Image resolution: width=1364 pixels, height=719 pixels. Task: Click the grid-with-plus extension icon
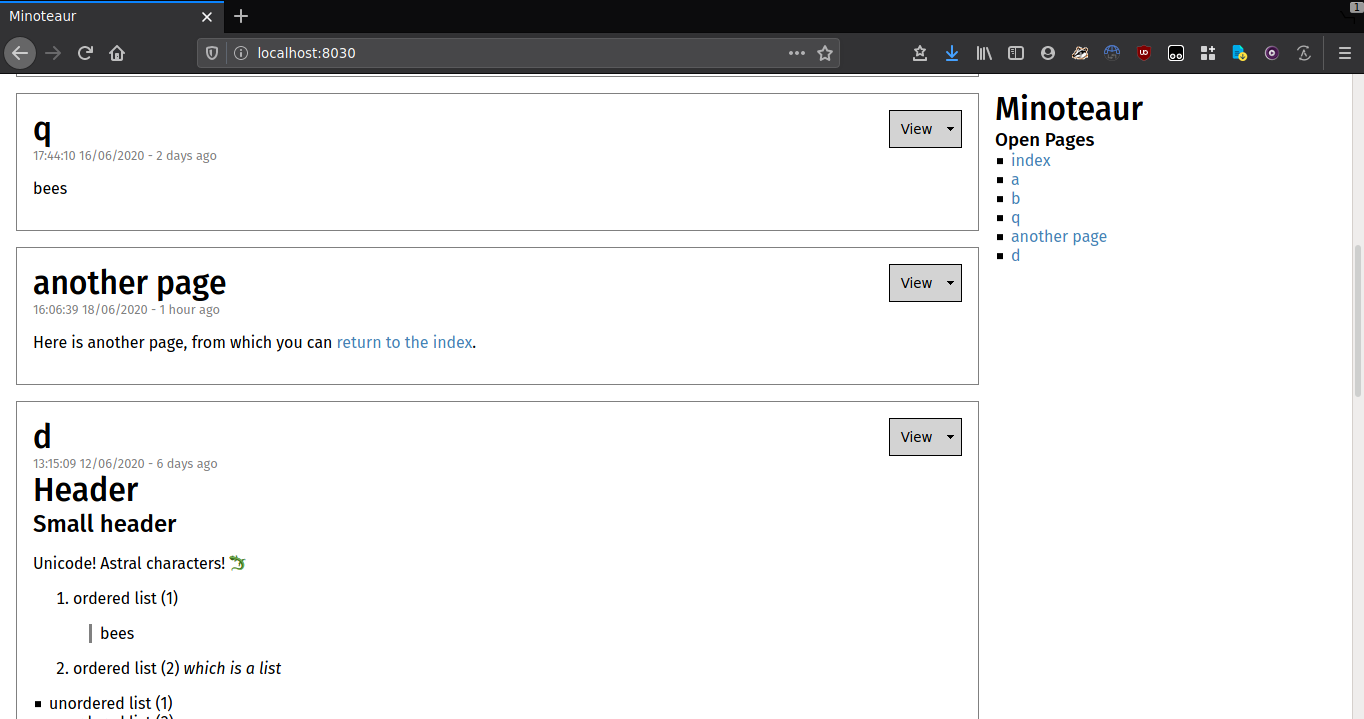1208,53
